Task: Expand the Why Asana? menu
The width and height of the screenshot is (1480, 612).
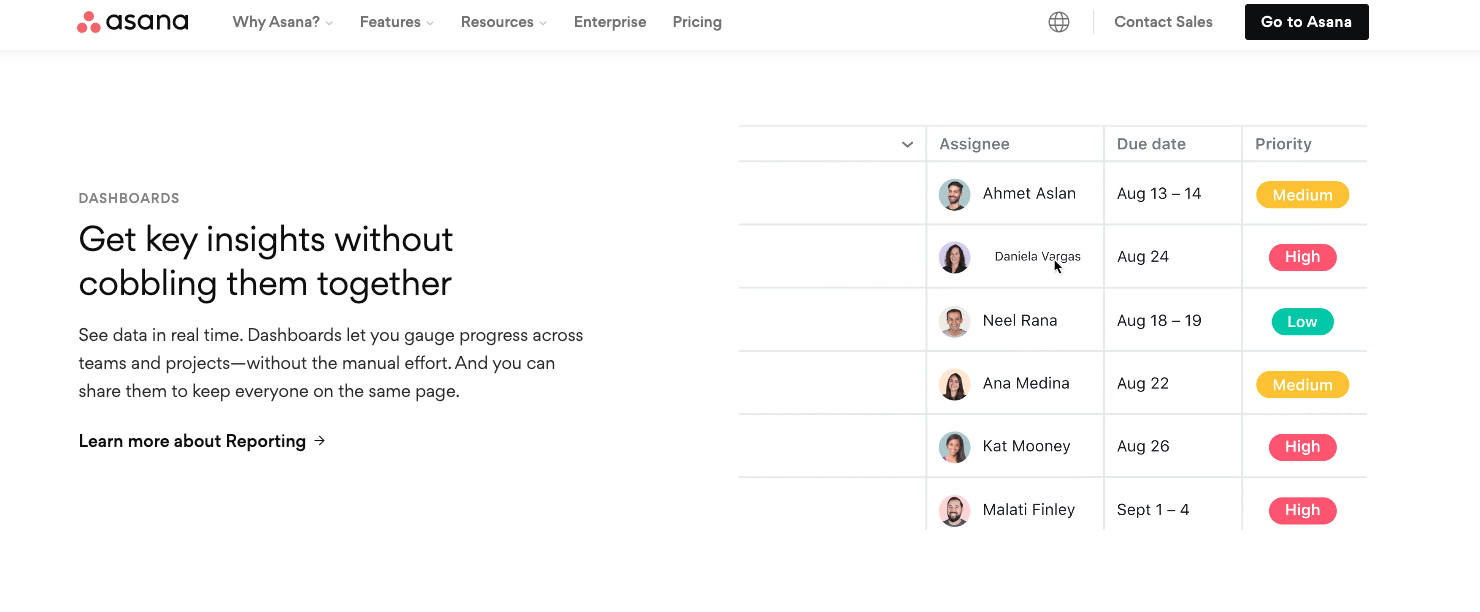Action: point(282,22)
